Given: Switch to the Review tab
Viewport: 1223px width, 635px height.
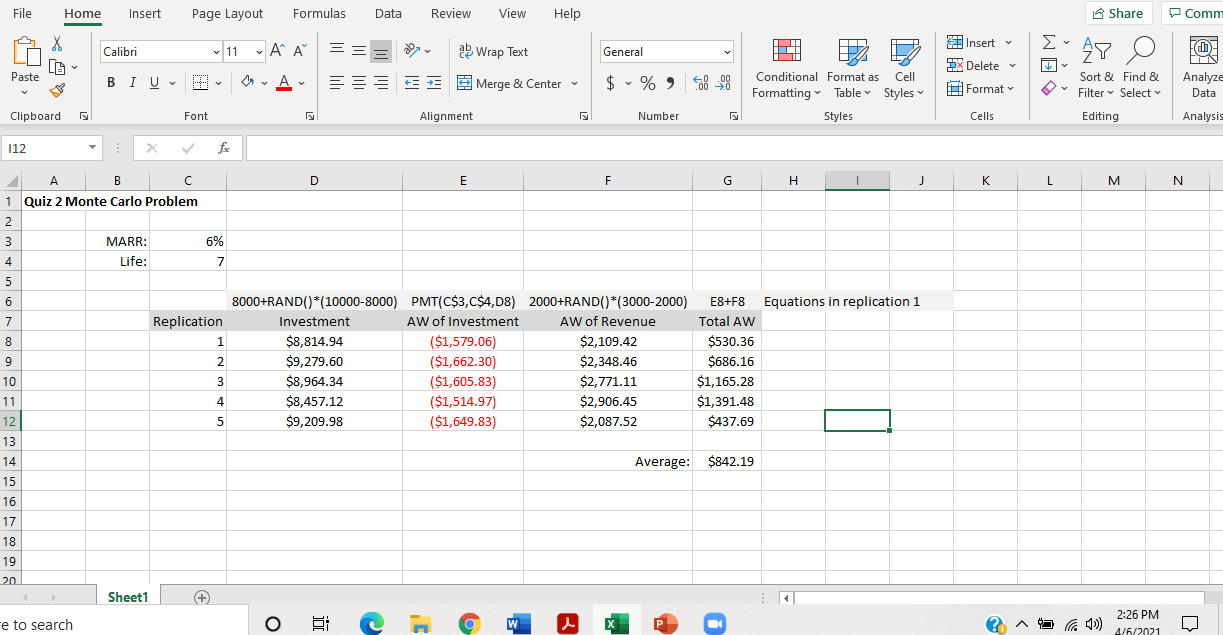Looking at the screenshot, I should (450, 13).
